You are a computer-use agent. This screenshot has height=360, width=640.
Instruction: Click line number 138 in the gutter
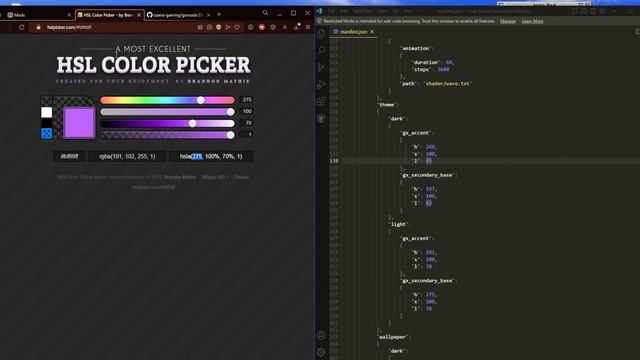tap(334, 161)
